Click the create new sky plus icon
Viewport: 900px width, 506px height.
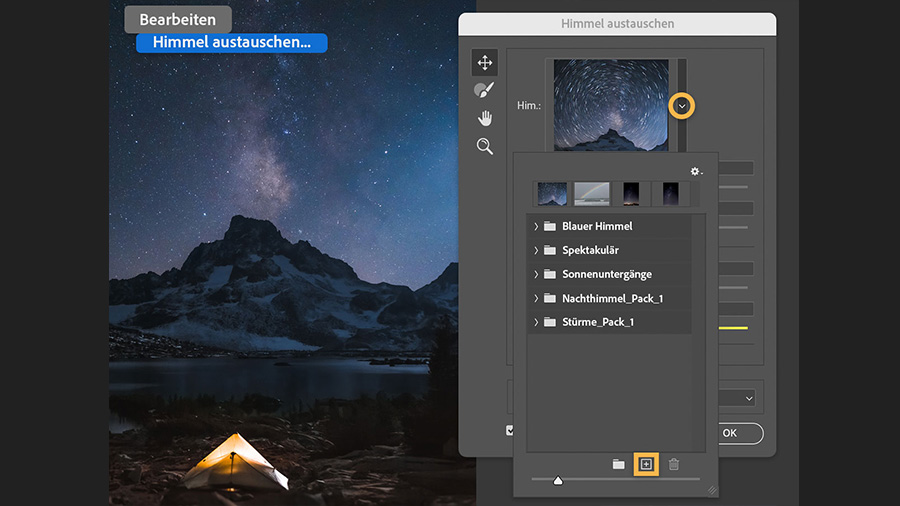(646, 464)
